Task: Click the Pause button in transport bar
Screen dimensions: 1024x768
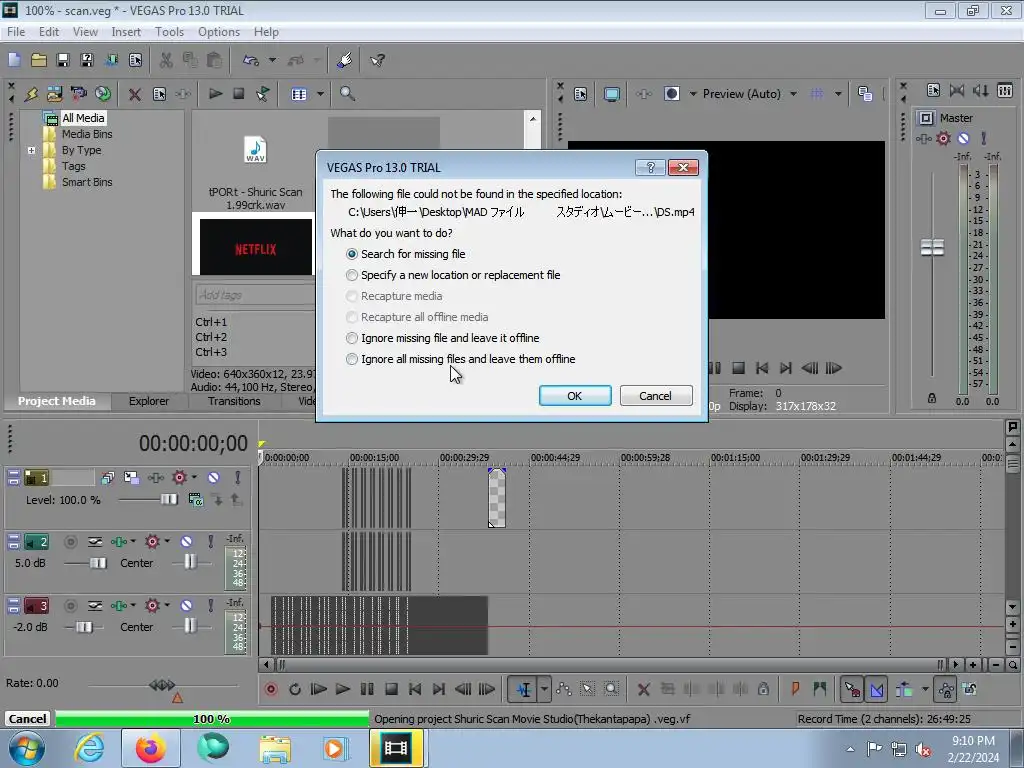Action: [367, 689]
